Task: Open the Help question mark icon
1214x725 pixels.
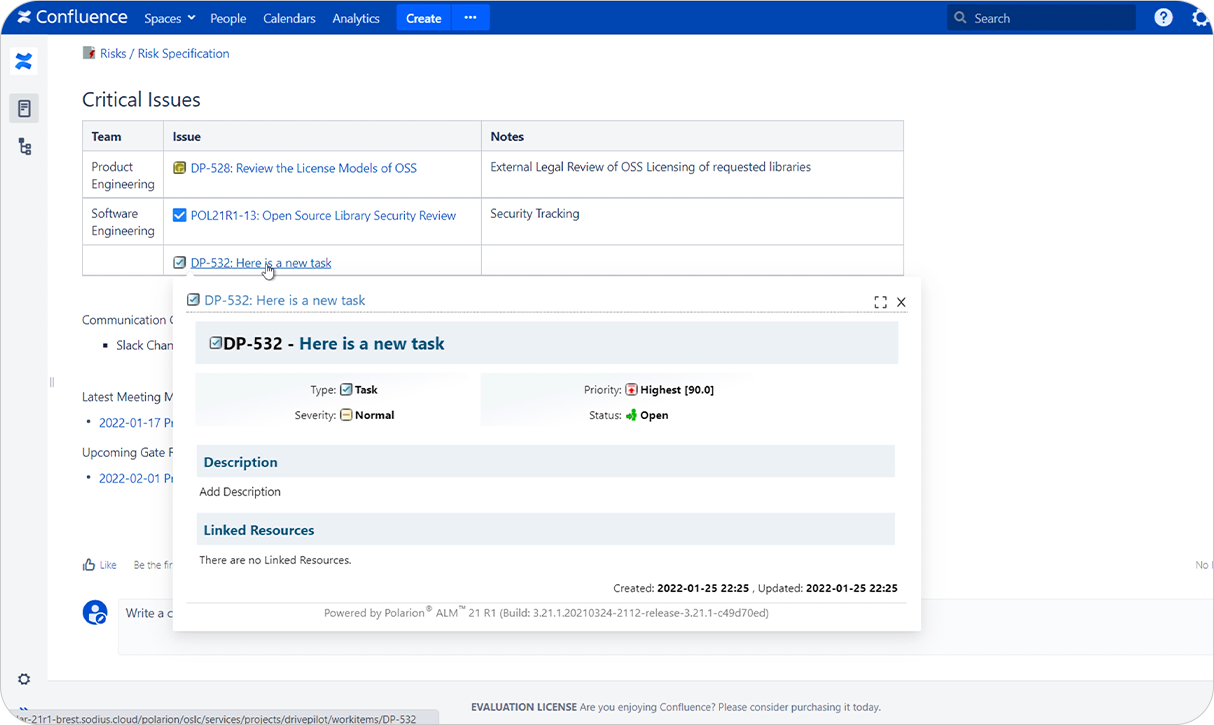Action: 1163,18
